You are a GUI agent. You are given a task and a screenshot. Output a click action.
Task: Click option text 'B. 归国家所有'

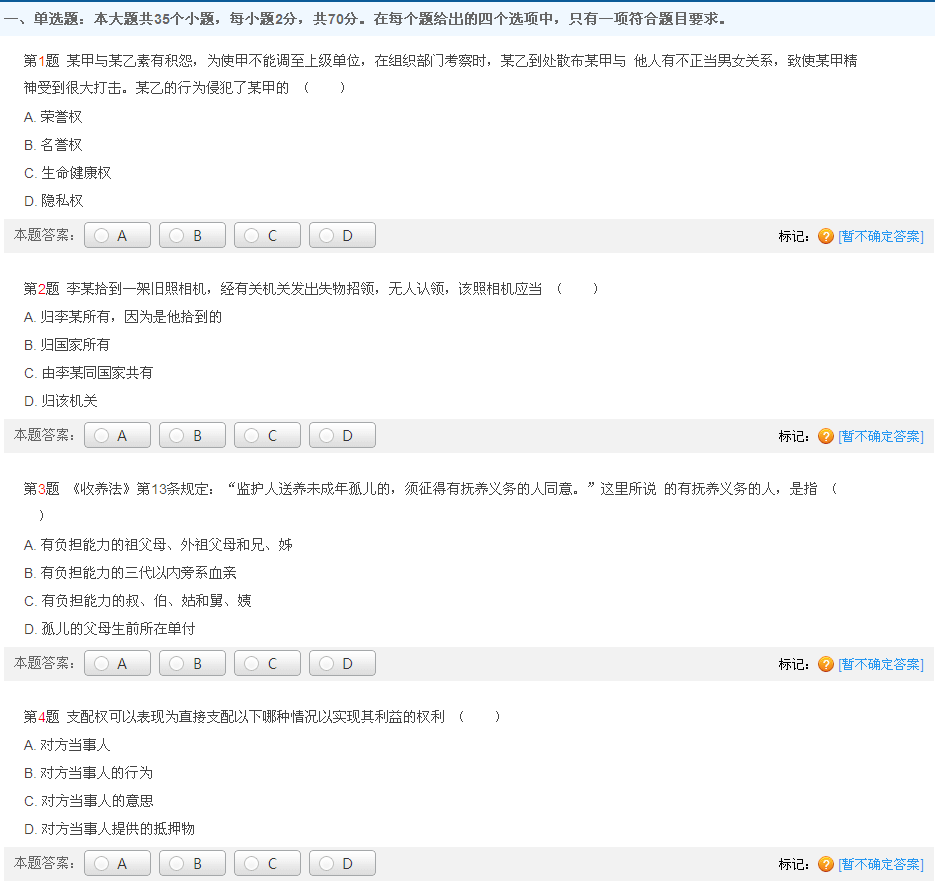[67, 345]
